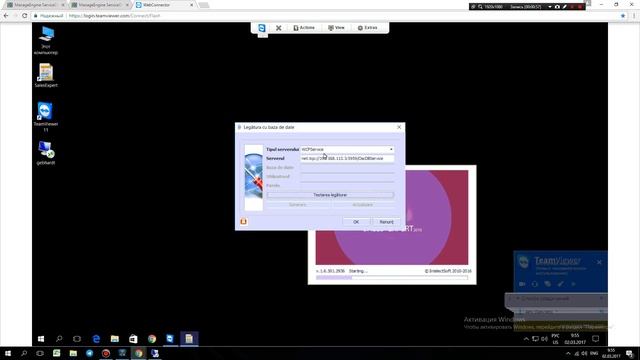
Task: Click browser back arrow
Action: [x=6, y=16]
